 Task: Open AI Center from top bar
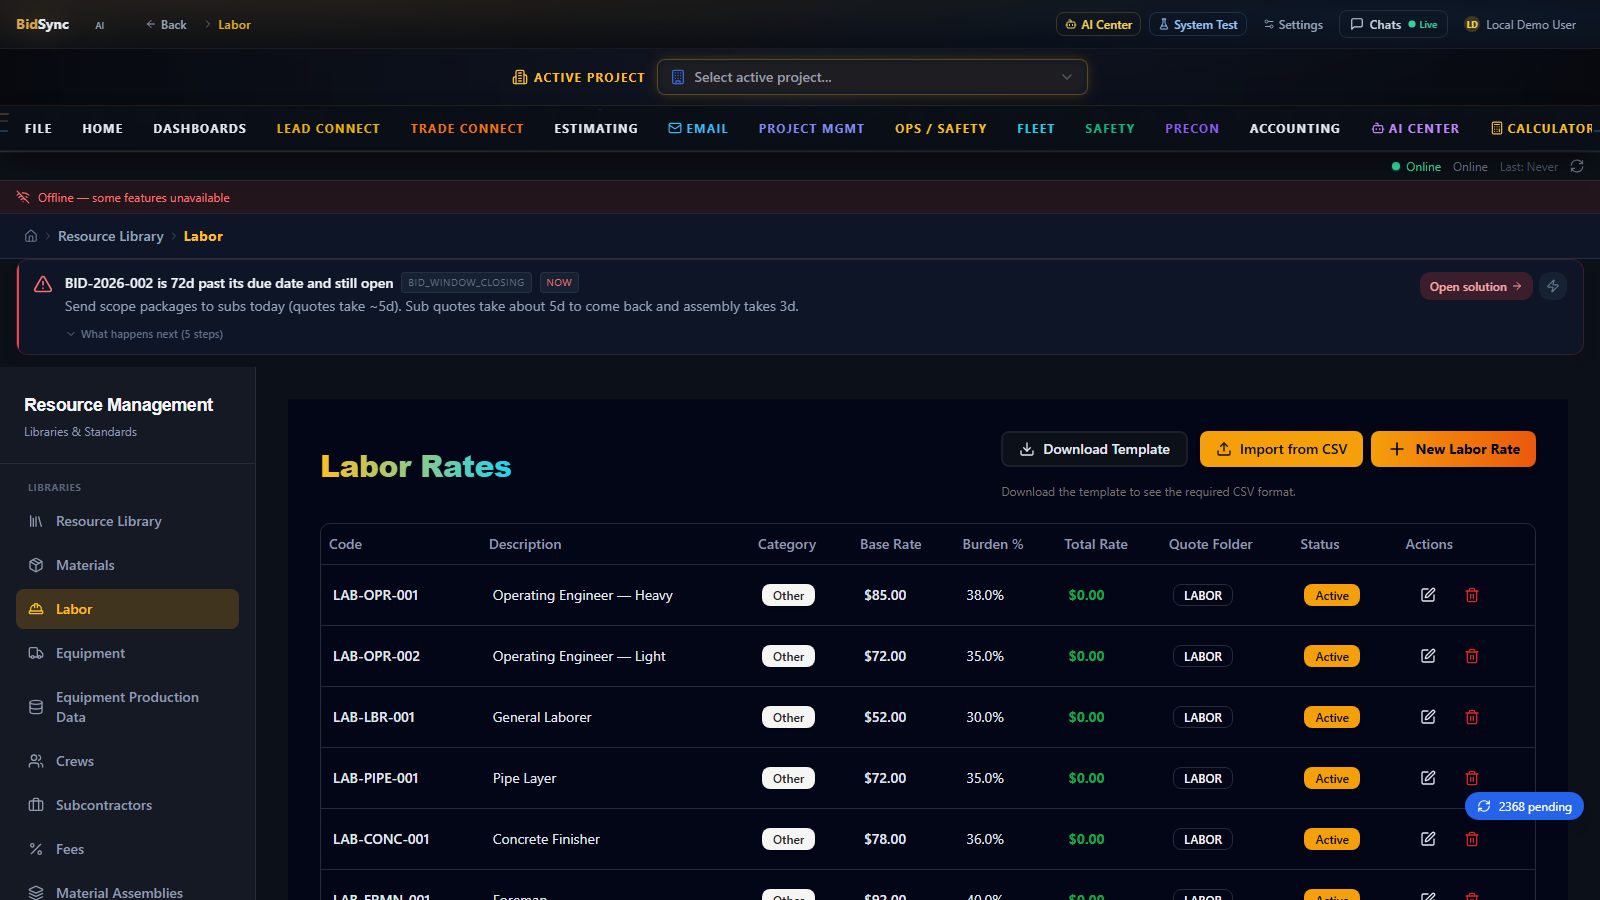[x=1098, y=24]
